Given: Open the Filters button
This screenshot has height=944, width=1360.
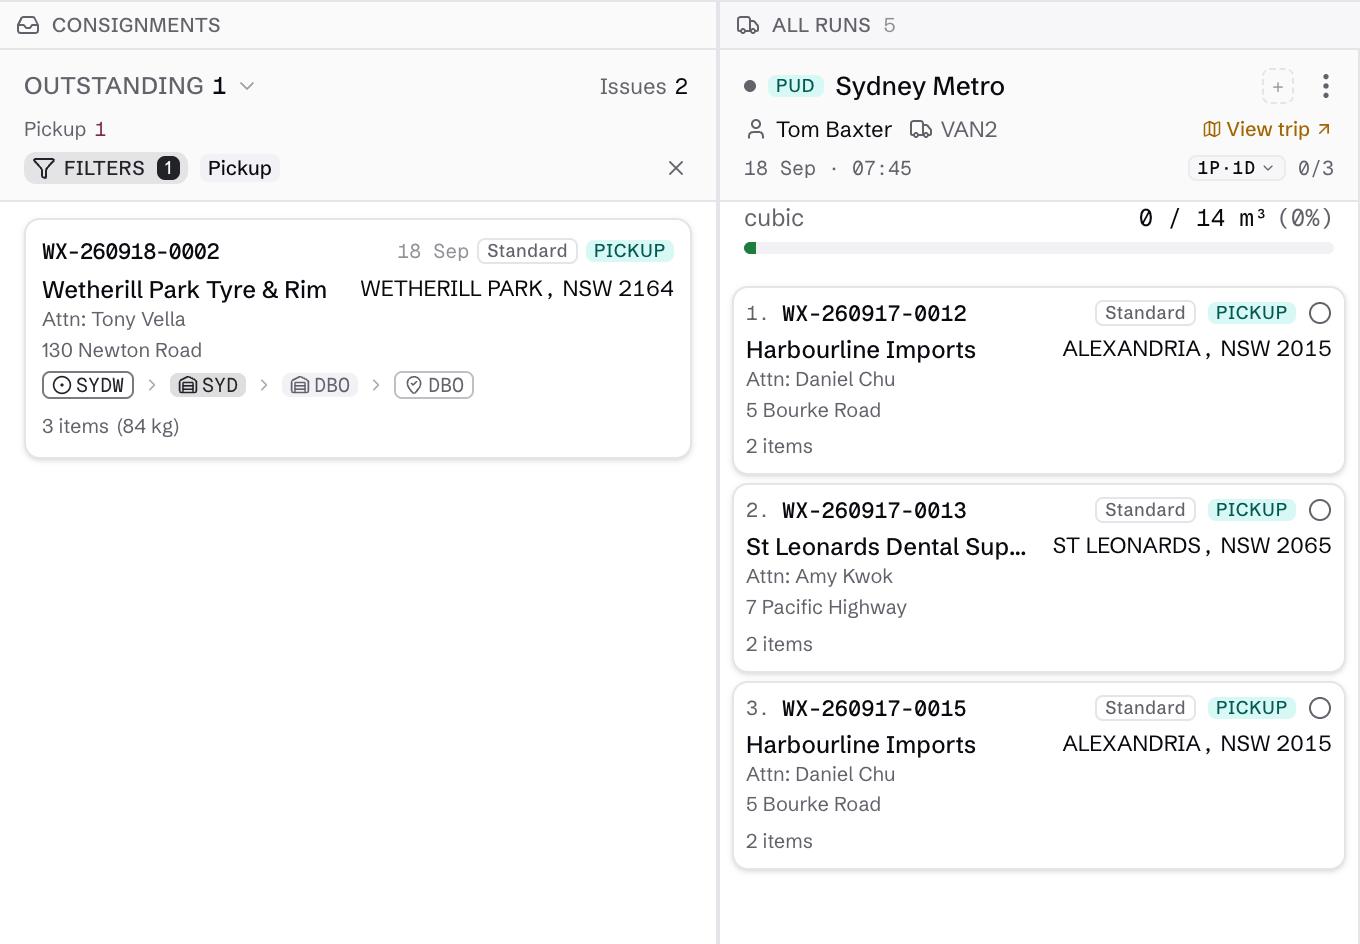Looking at the screenshot, I should click(106, 168).
